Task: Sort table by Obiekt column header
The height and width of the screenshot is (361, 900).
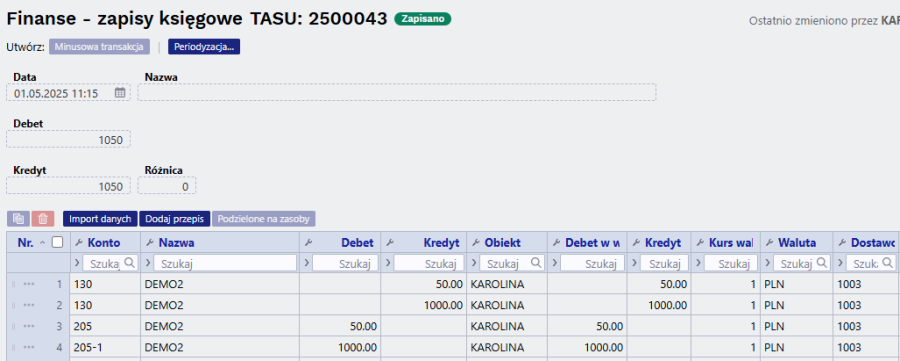Action: click(502, 243)
